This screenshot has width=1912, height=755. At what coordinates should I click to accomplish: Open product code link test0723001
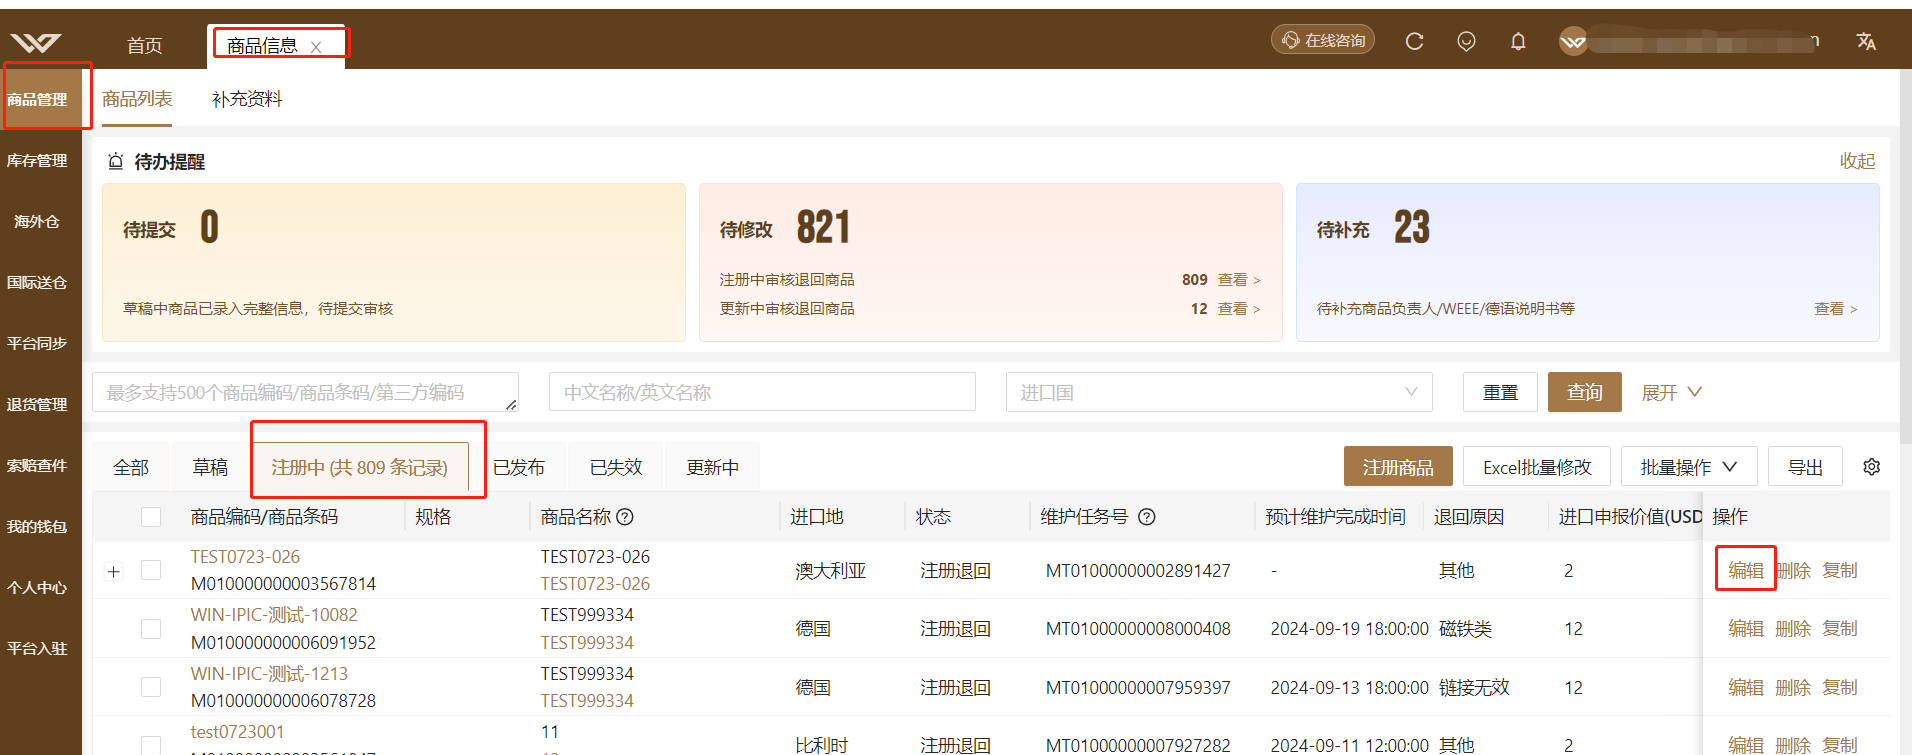coord(237,732)
